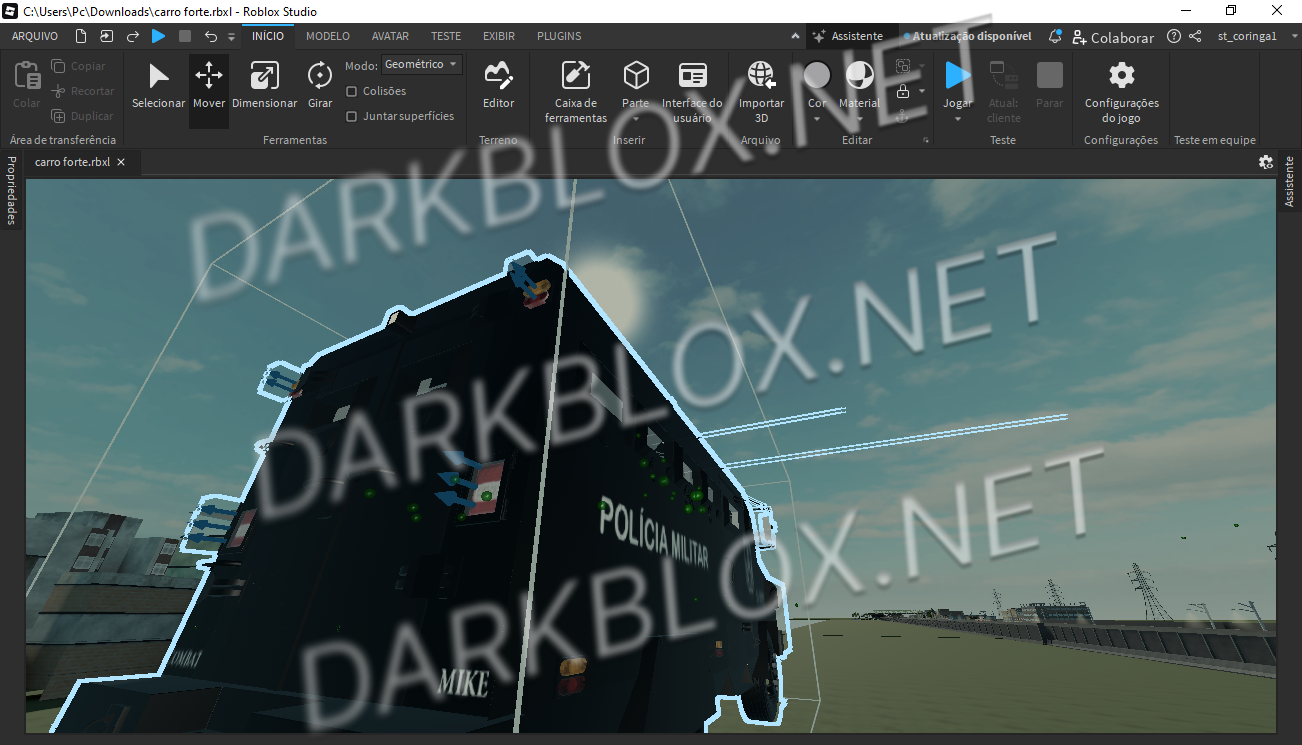The image size is (1302, 745).
Task: Open Interface do usuário panel
Action: click(692, 92)
